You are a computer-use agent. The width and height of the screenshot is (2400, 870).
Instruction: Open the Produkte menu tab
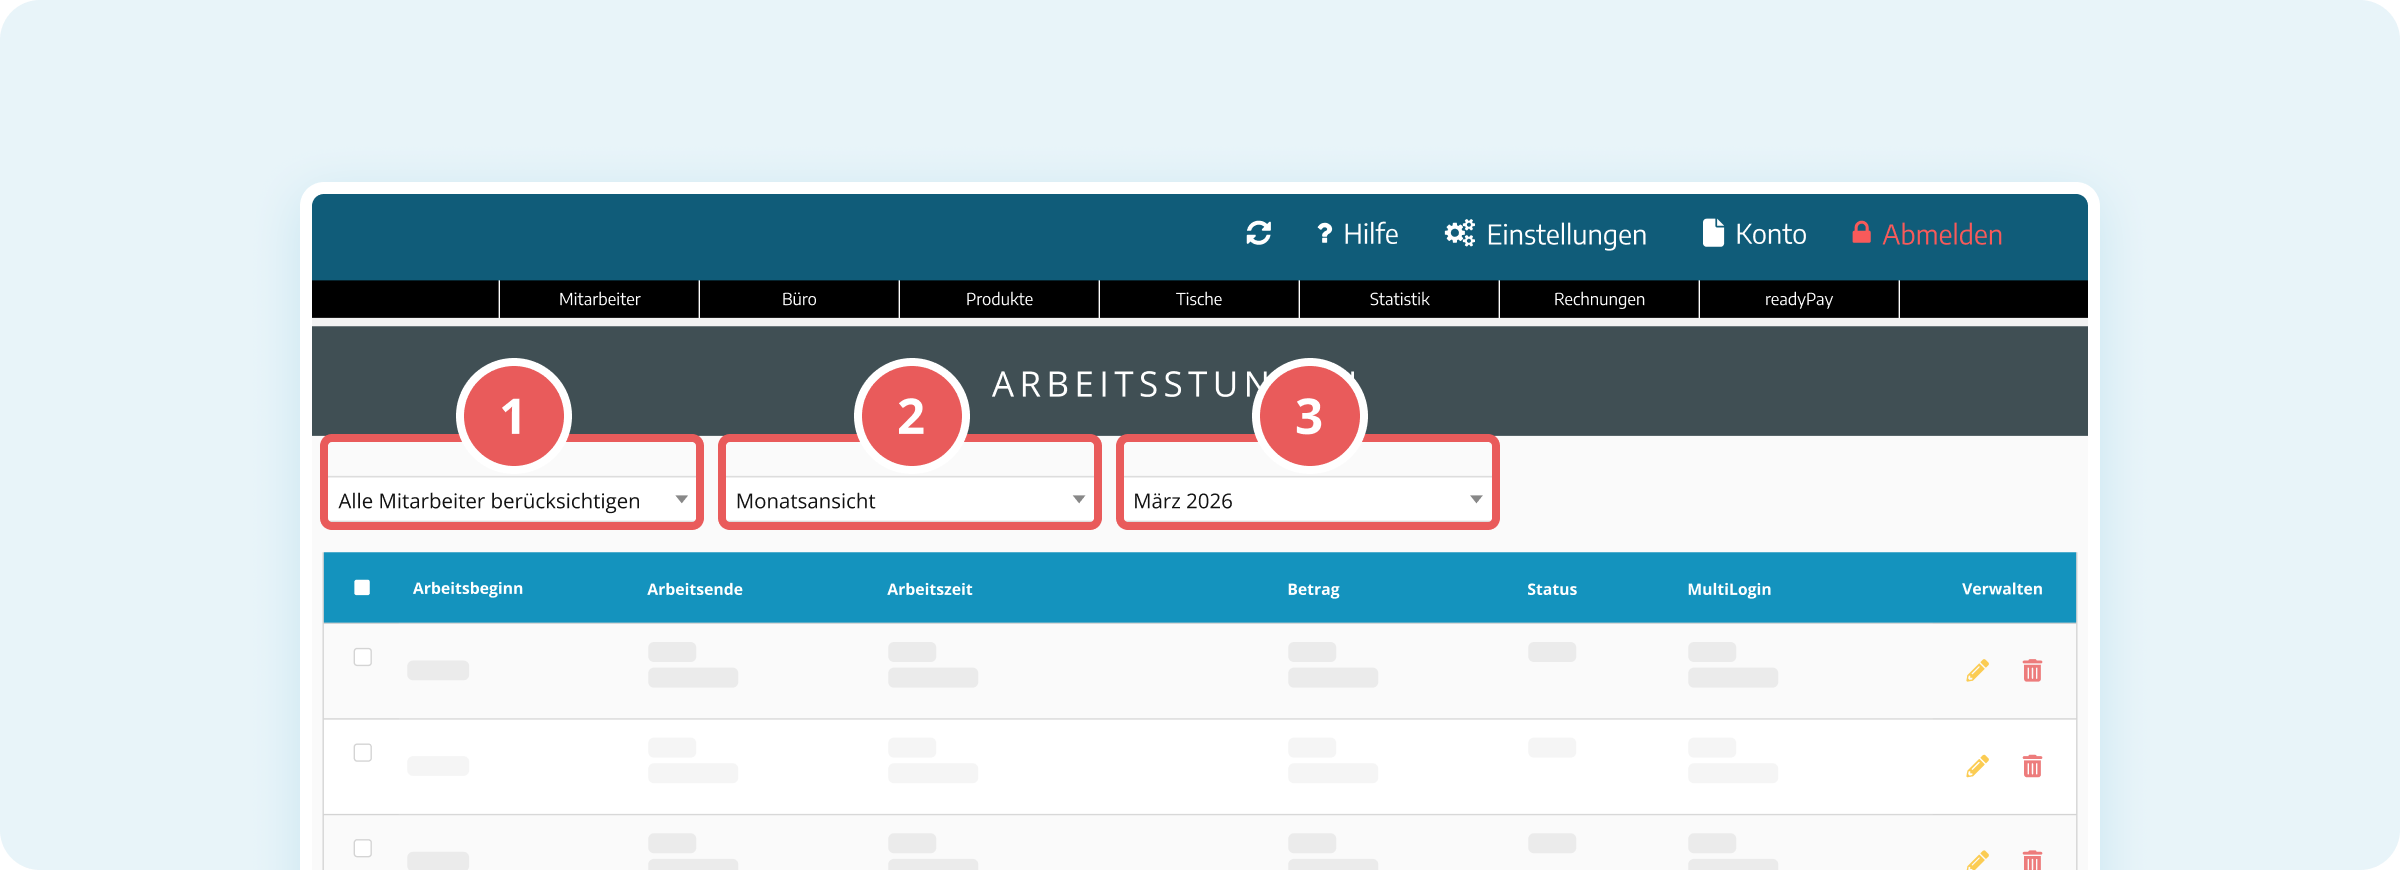click(999, 299)
